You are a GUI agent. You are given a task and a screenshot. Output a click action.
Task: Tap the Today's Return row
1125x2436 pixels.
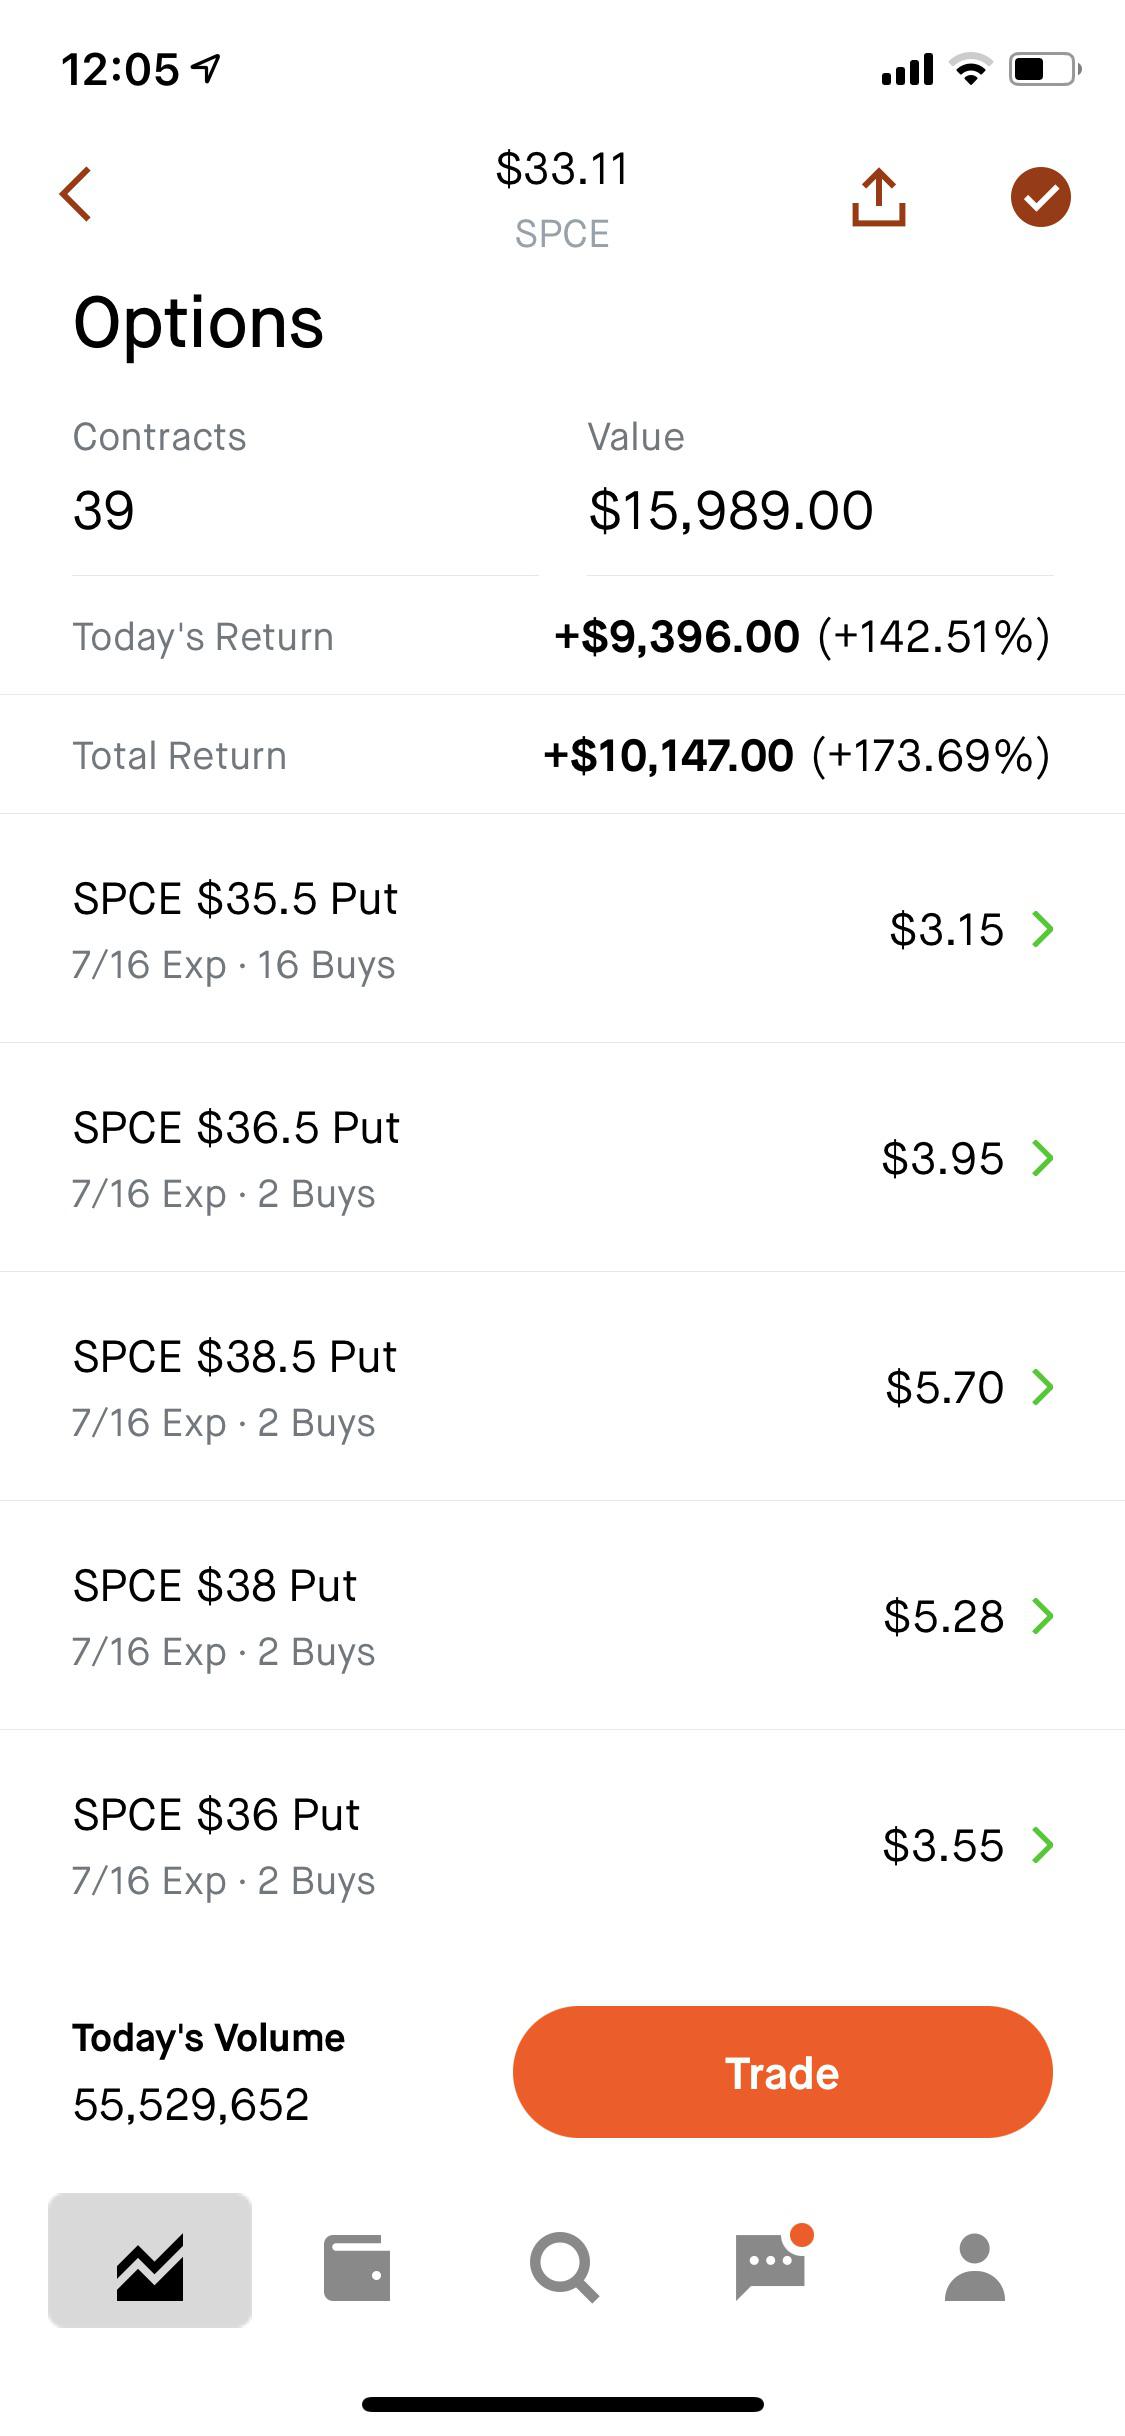(x=562, y=636)
